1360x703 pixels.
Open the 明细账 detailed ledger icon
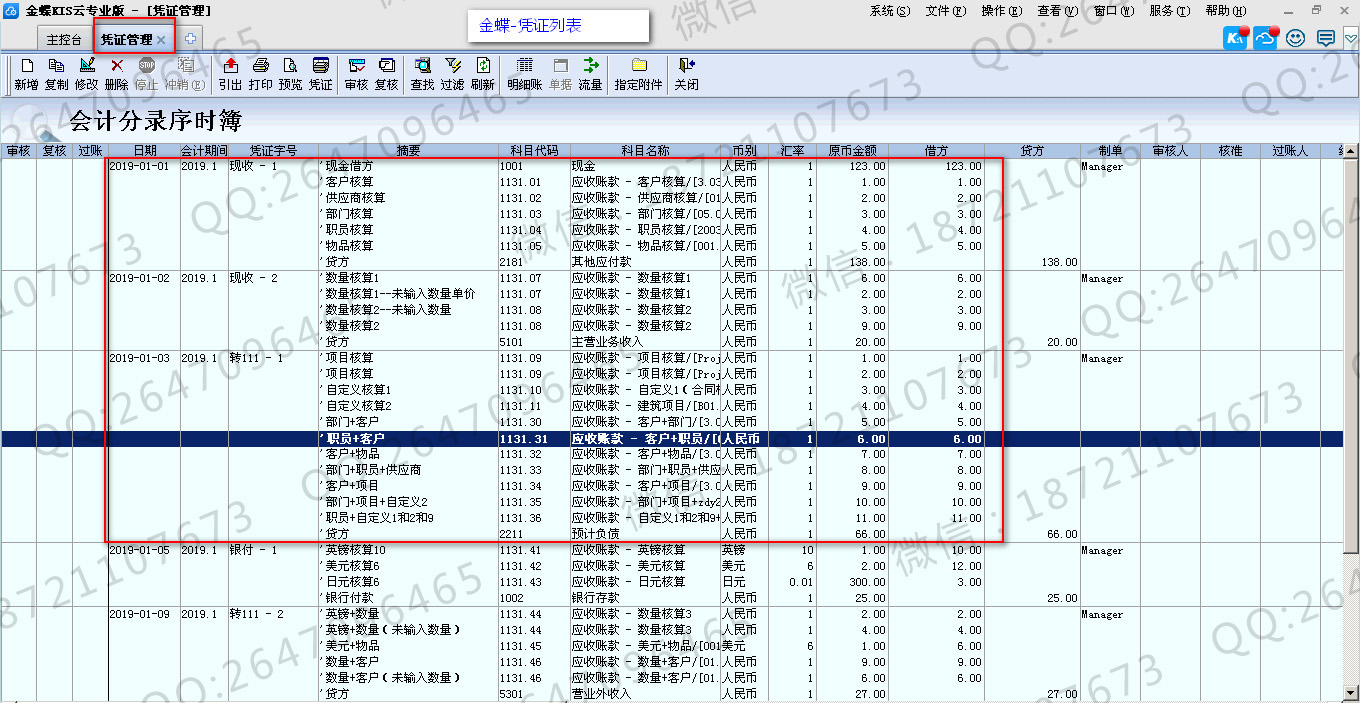524,66
